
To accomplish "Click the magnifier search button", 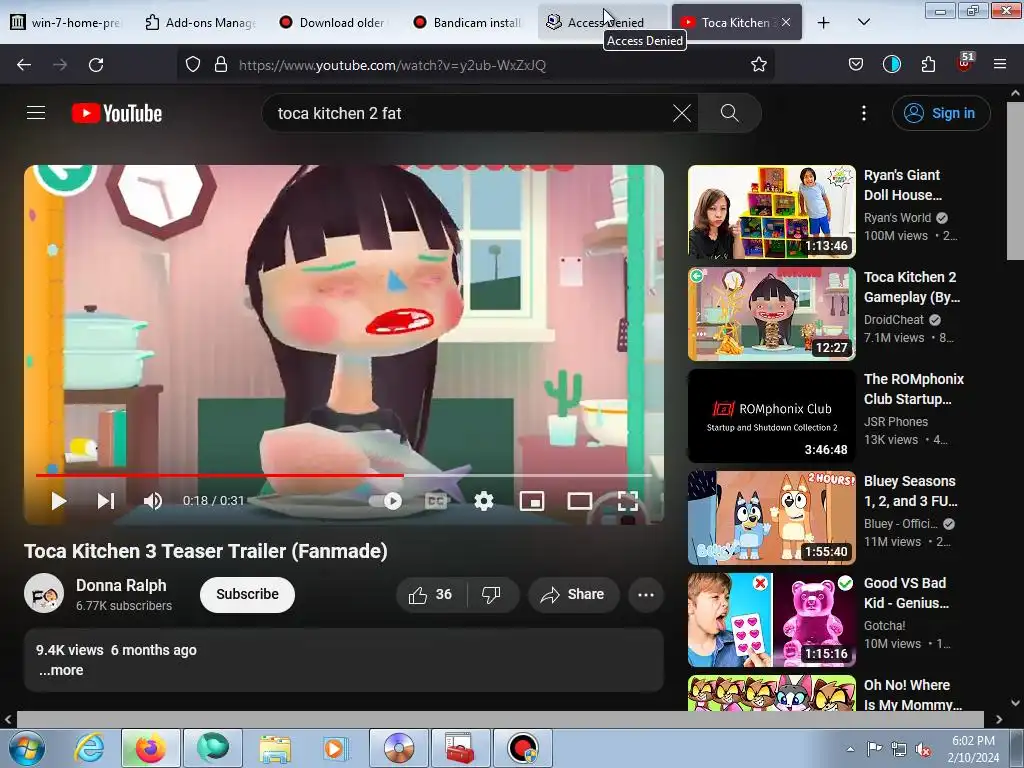I will [729, 113].
